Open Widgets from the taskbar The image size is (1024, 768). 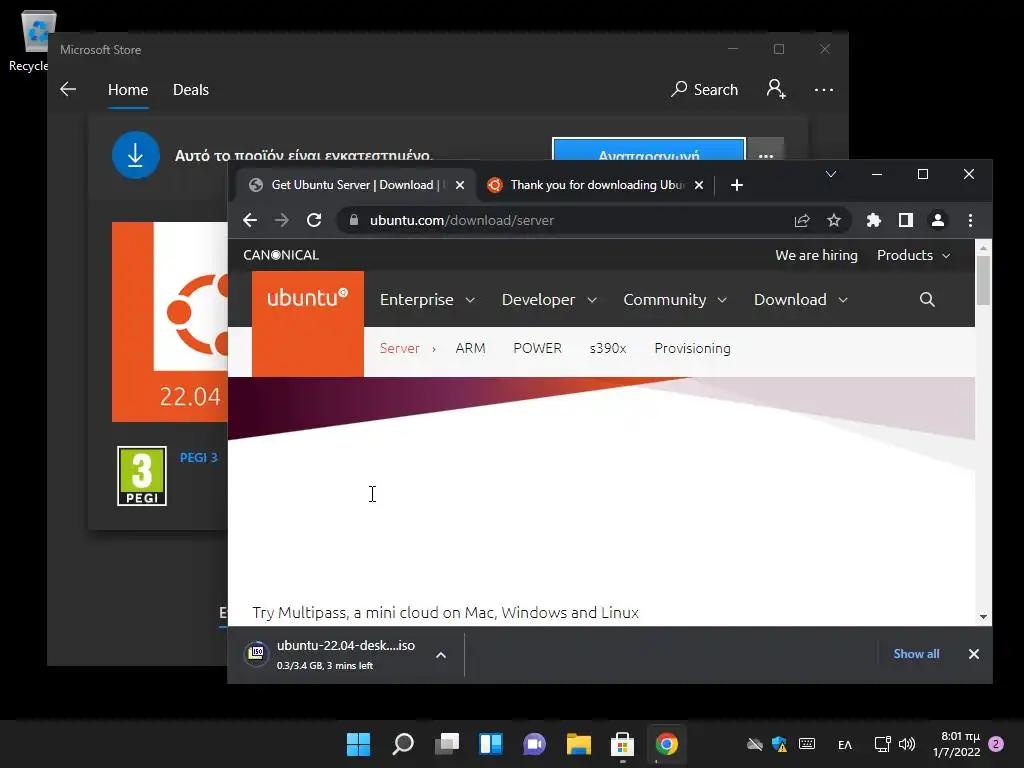point(491,744)
